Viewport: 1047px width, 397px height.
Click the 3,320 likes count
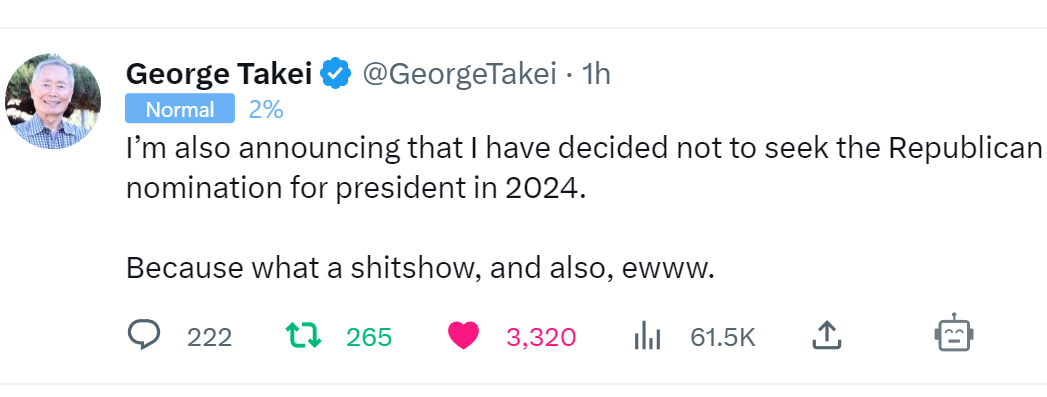[541, 338]
